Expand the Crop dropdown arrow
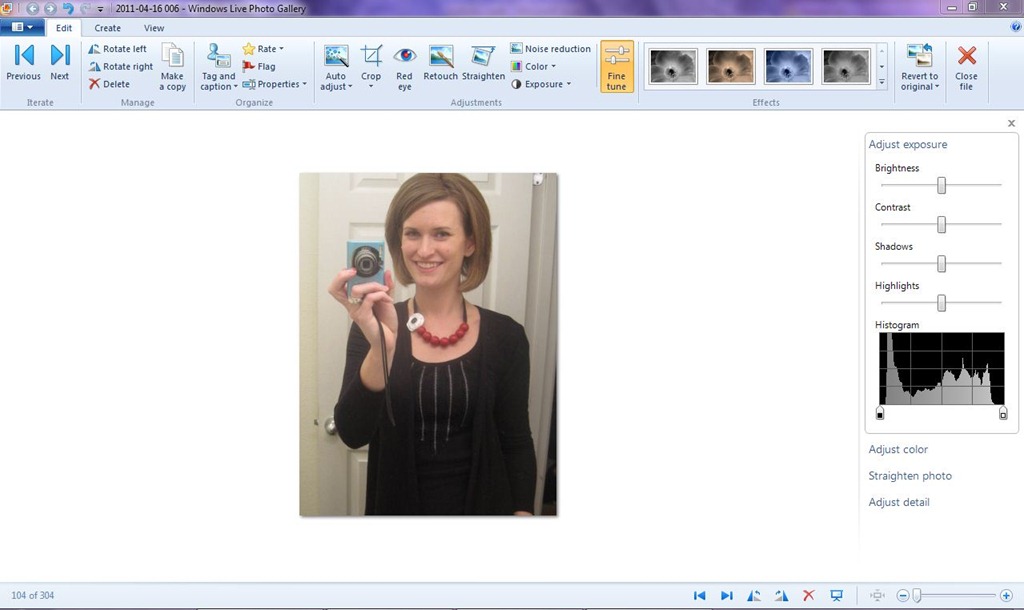This screenshot has height=610, width=1024. tap(371, 87)
